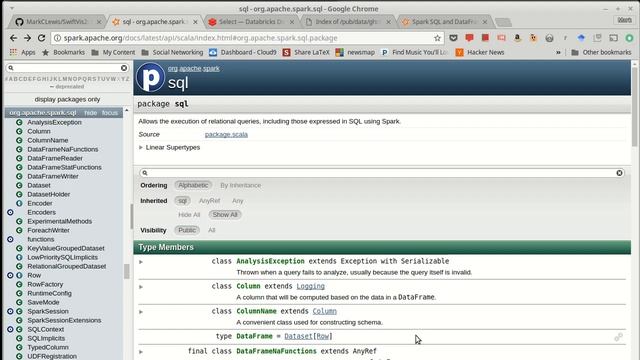This screenshot has width=640, height=360.
Task: Click the Amazon extension icon in toolbar
Action: coord(517,38)
